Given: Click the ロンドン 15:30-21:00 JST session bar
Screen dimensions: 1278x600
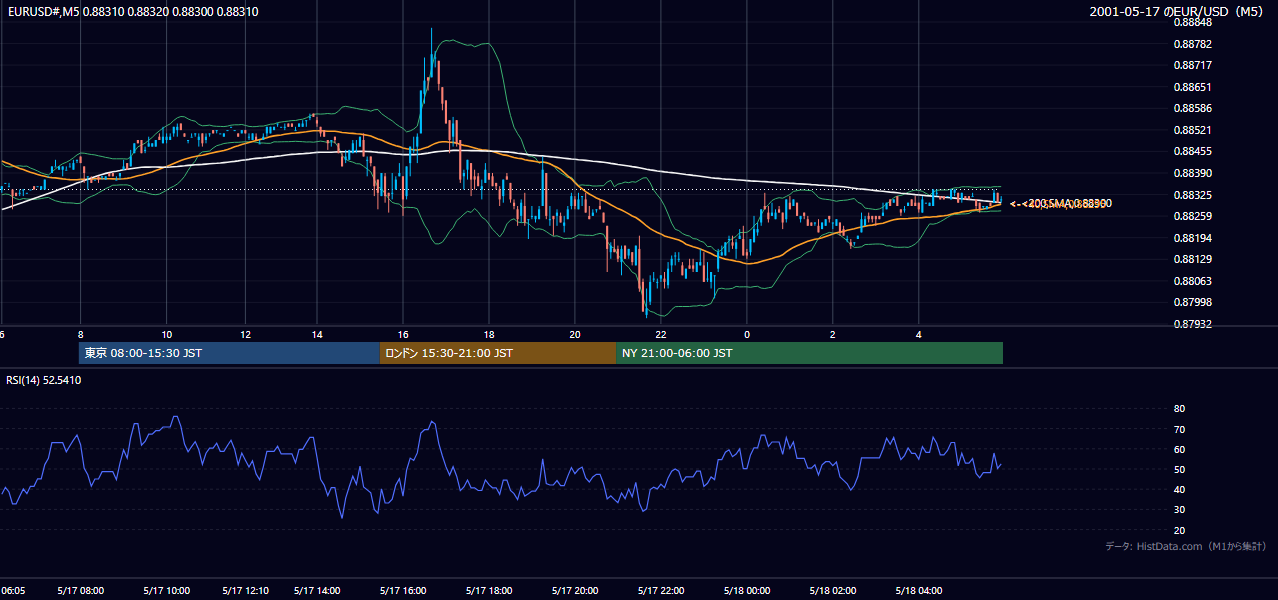Looking at the screenshot, I should (x=498, y=353).
